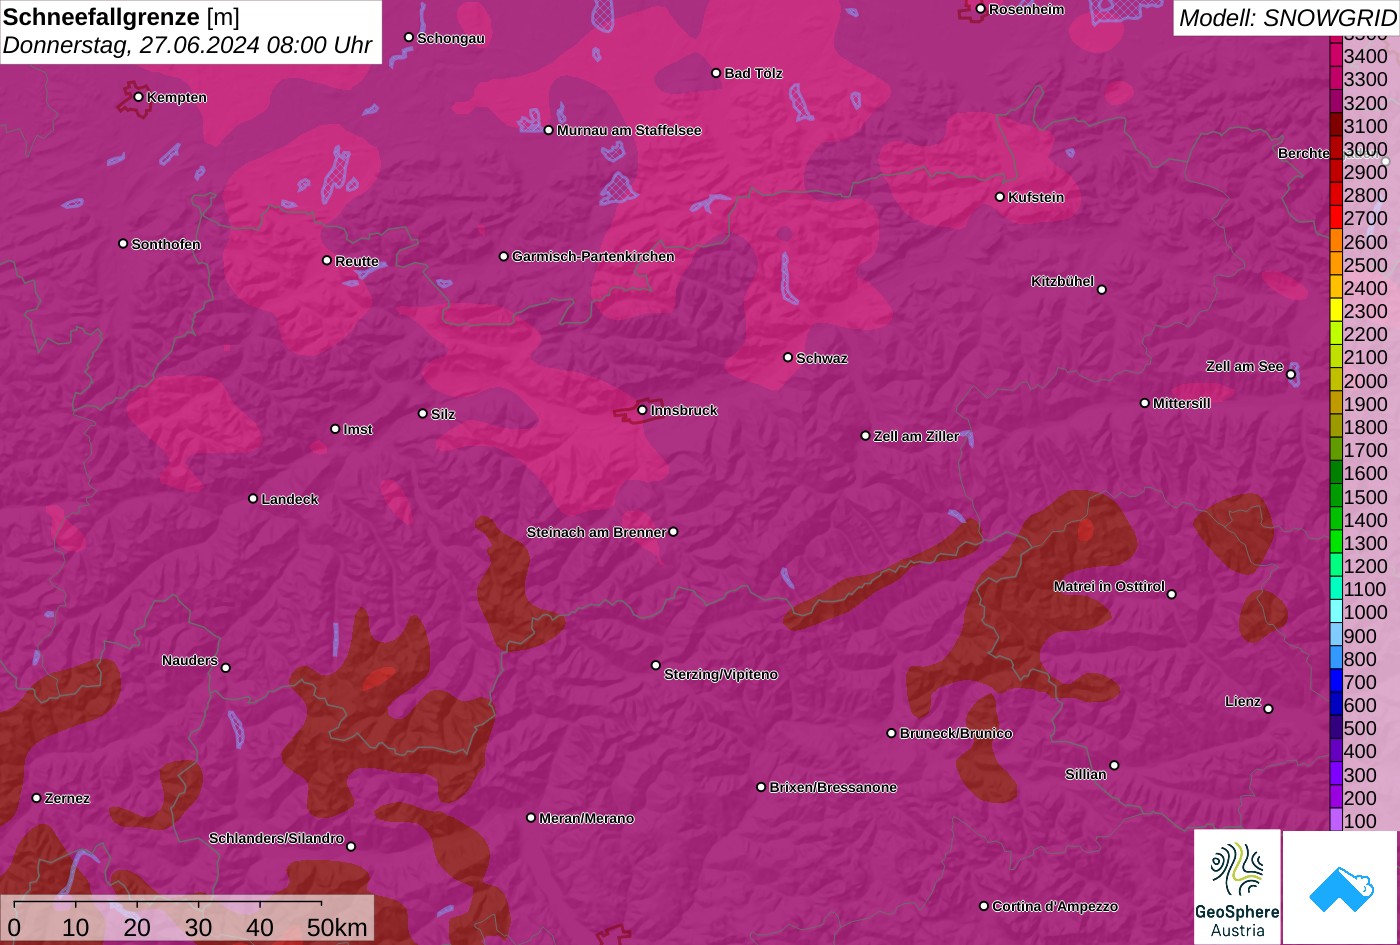Screen dimensions: 1400x945
Task: Click the 1000 legend value
Action: 1366,612
